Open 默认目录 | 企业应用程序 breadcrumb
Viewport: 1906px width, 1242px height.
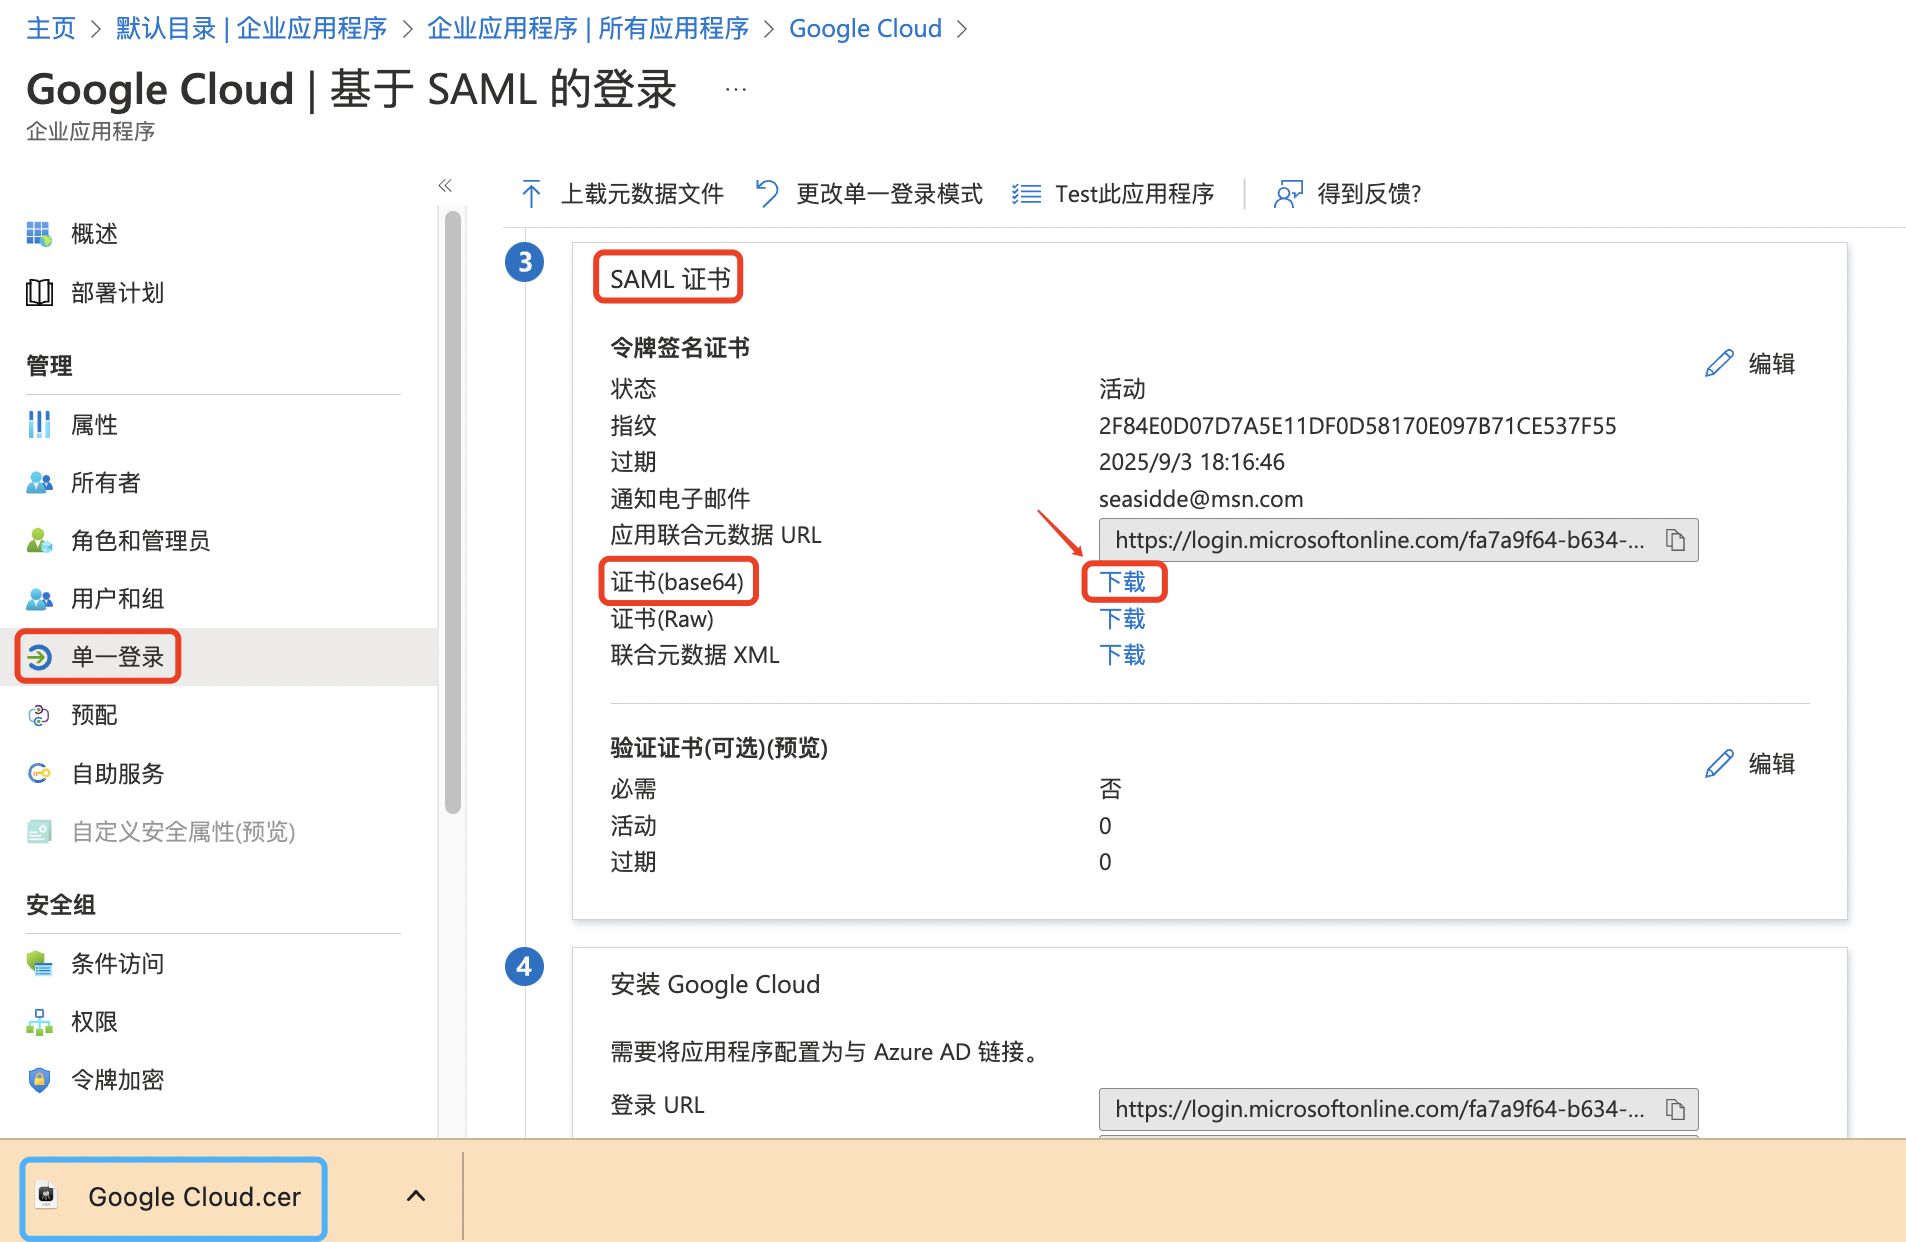251,28
